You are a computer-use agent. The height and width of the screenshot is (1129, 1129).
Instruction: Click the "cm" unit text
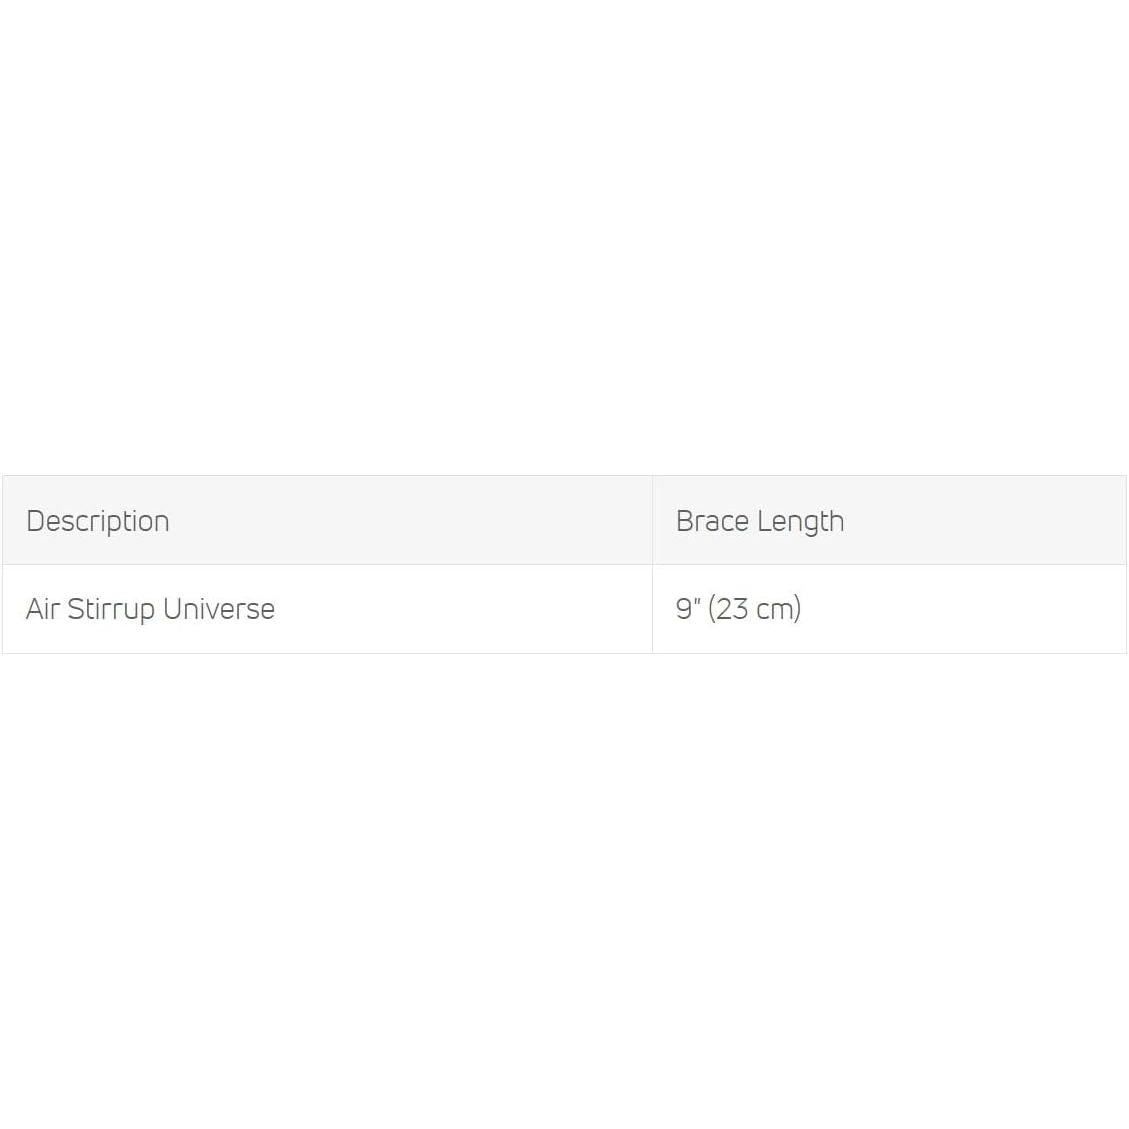776,609
